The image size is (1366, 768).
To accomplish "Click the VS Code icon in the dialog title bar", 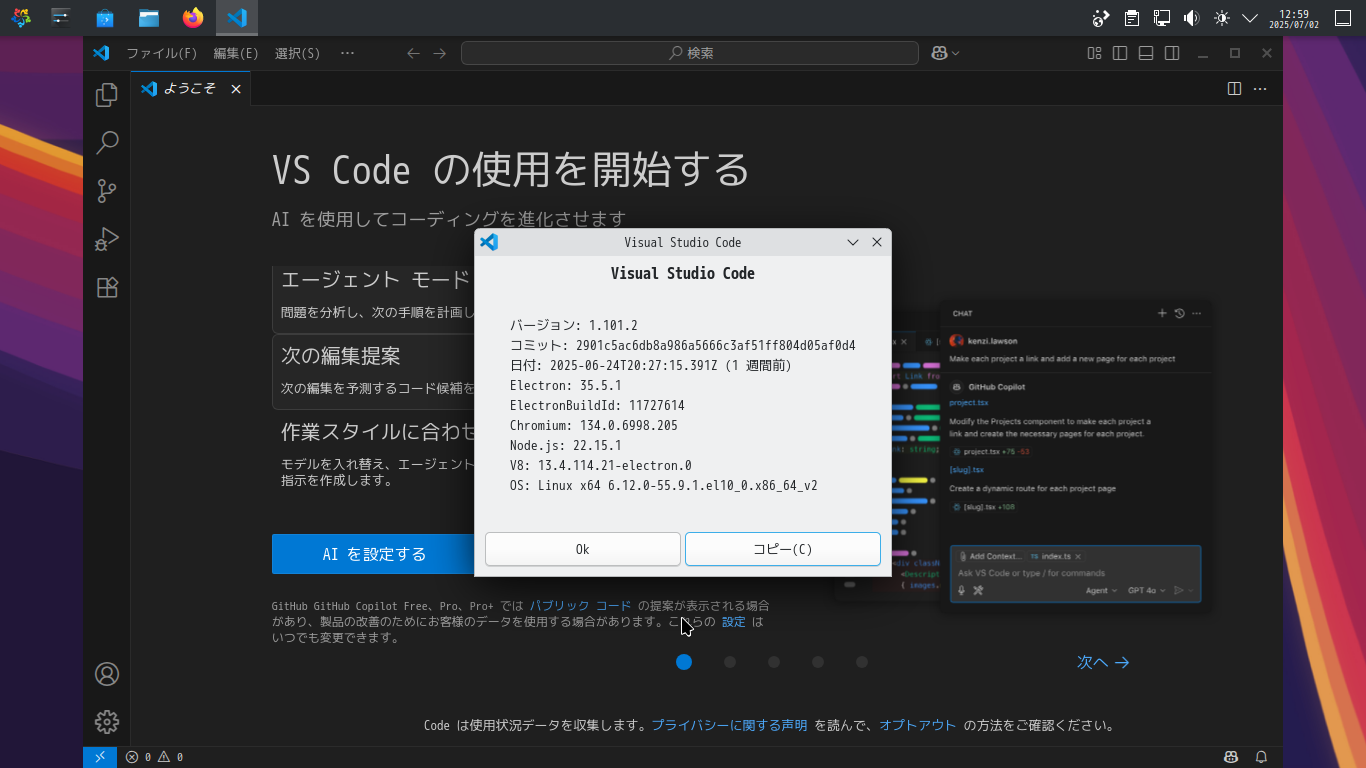I will (x=489, y=242).
